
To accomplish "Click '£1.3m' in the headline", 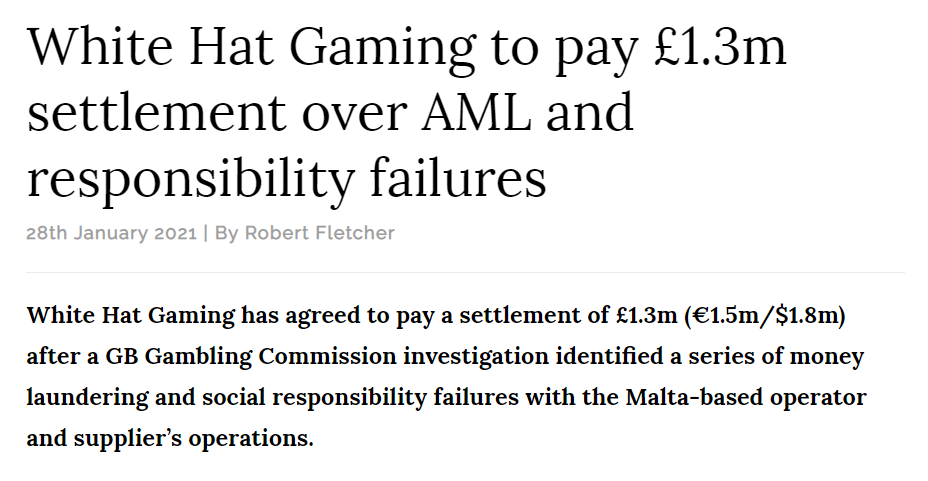I will pos(720,47).
